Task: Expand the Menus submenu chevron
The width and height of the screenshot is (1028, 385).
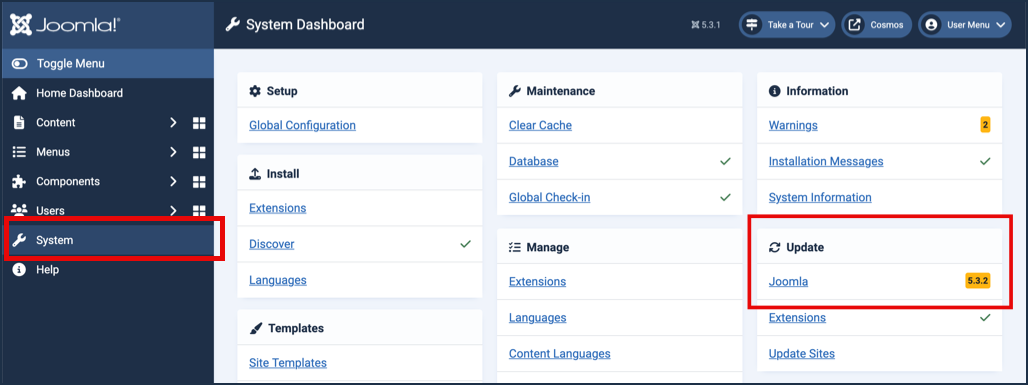Action: (173, 152)
